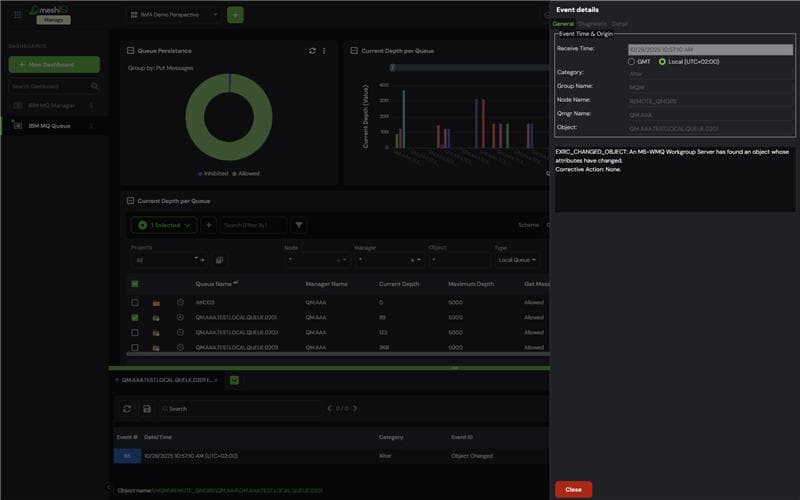Image resolution: width=800 pixels, height=500 pixels.
Task: Click the save icon in events toolbar
Action: (x=147, y=408)
